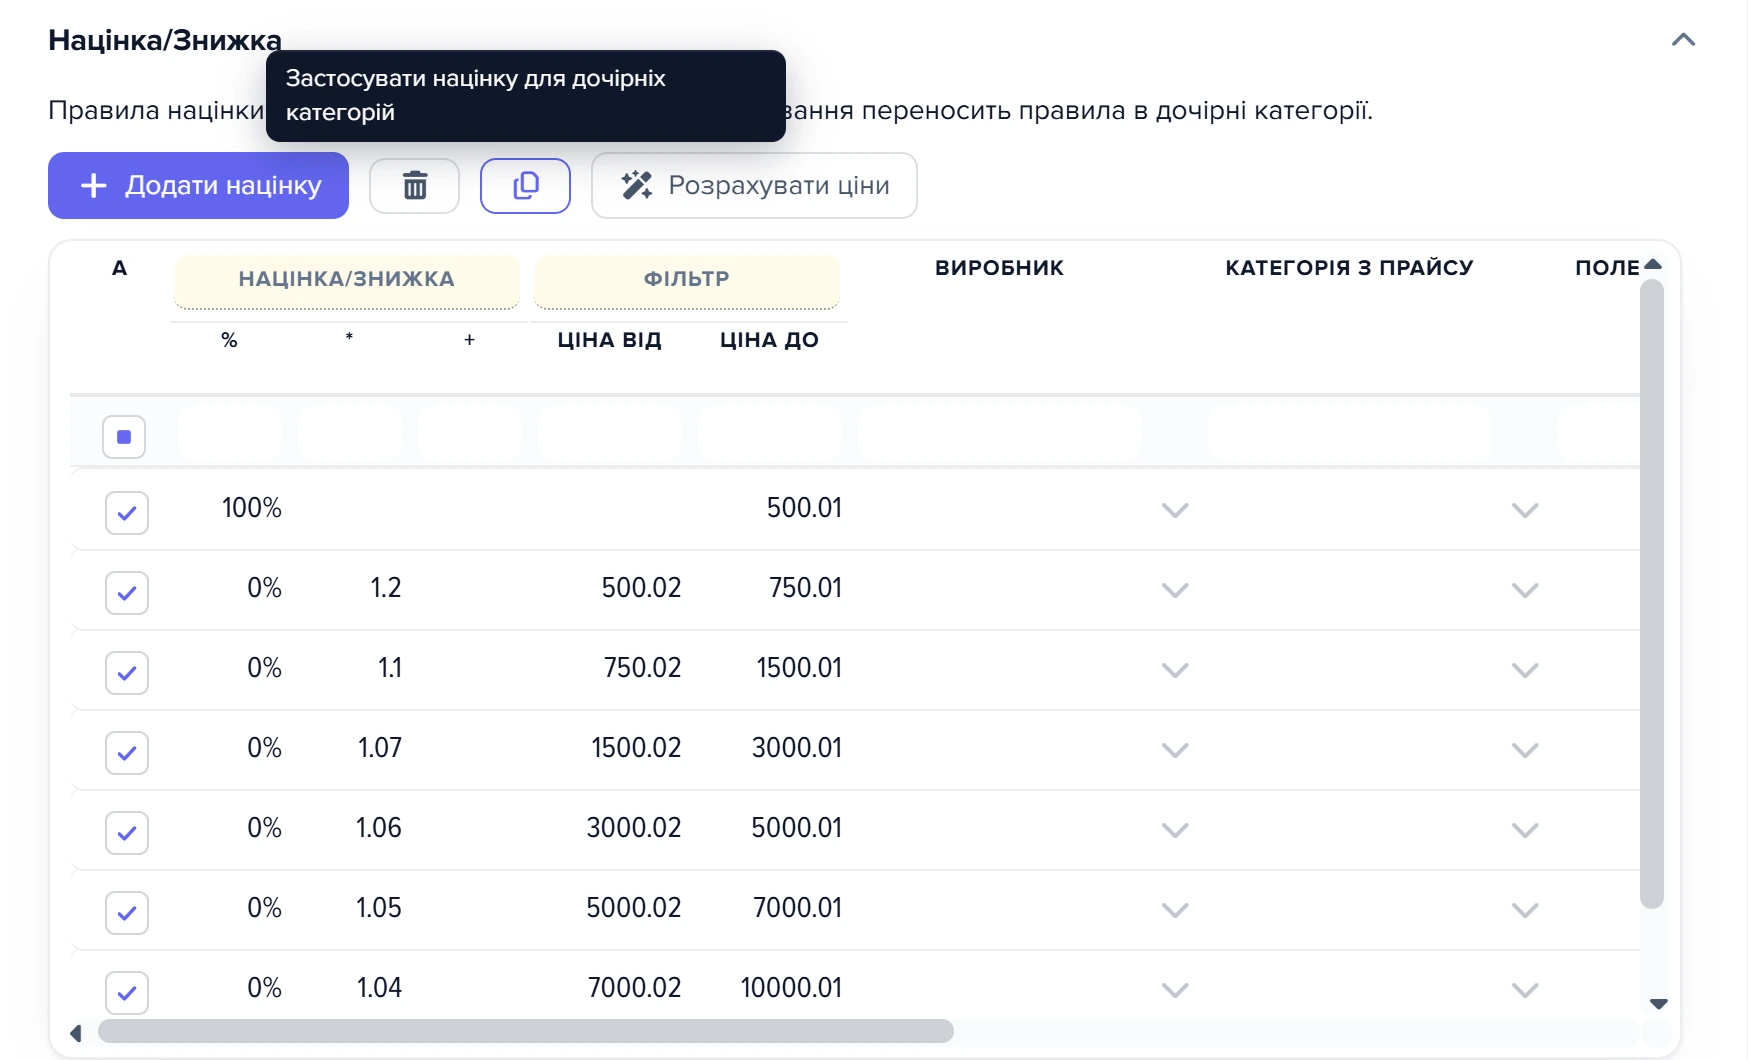The width and height of the screenshot is (1748, 1060).
Task: Uncheck the checkbox for the 1.05 multiplier row
Action: click(127, 913)
